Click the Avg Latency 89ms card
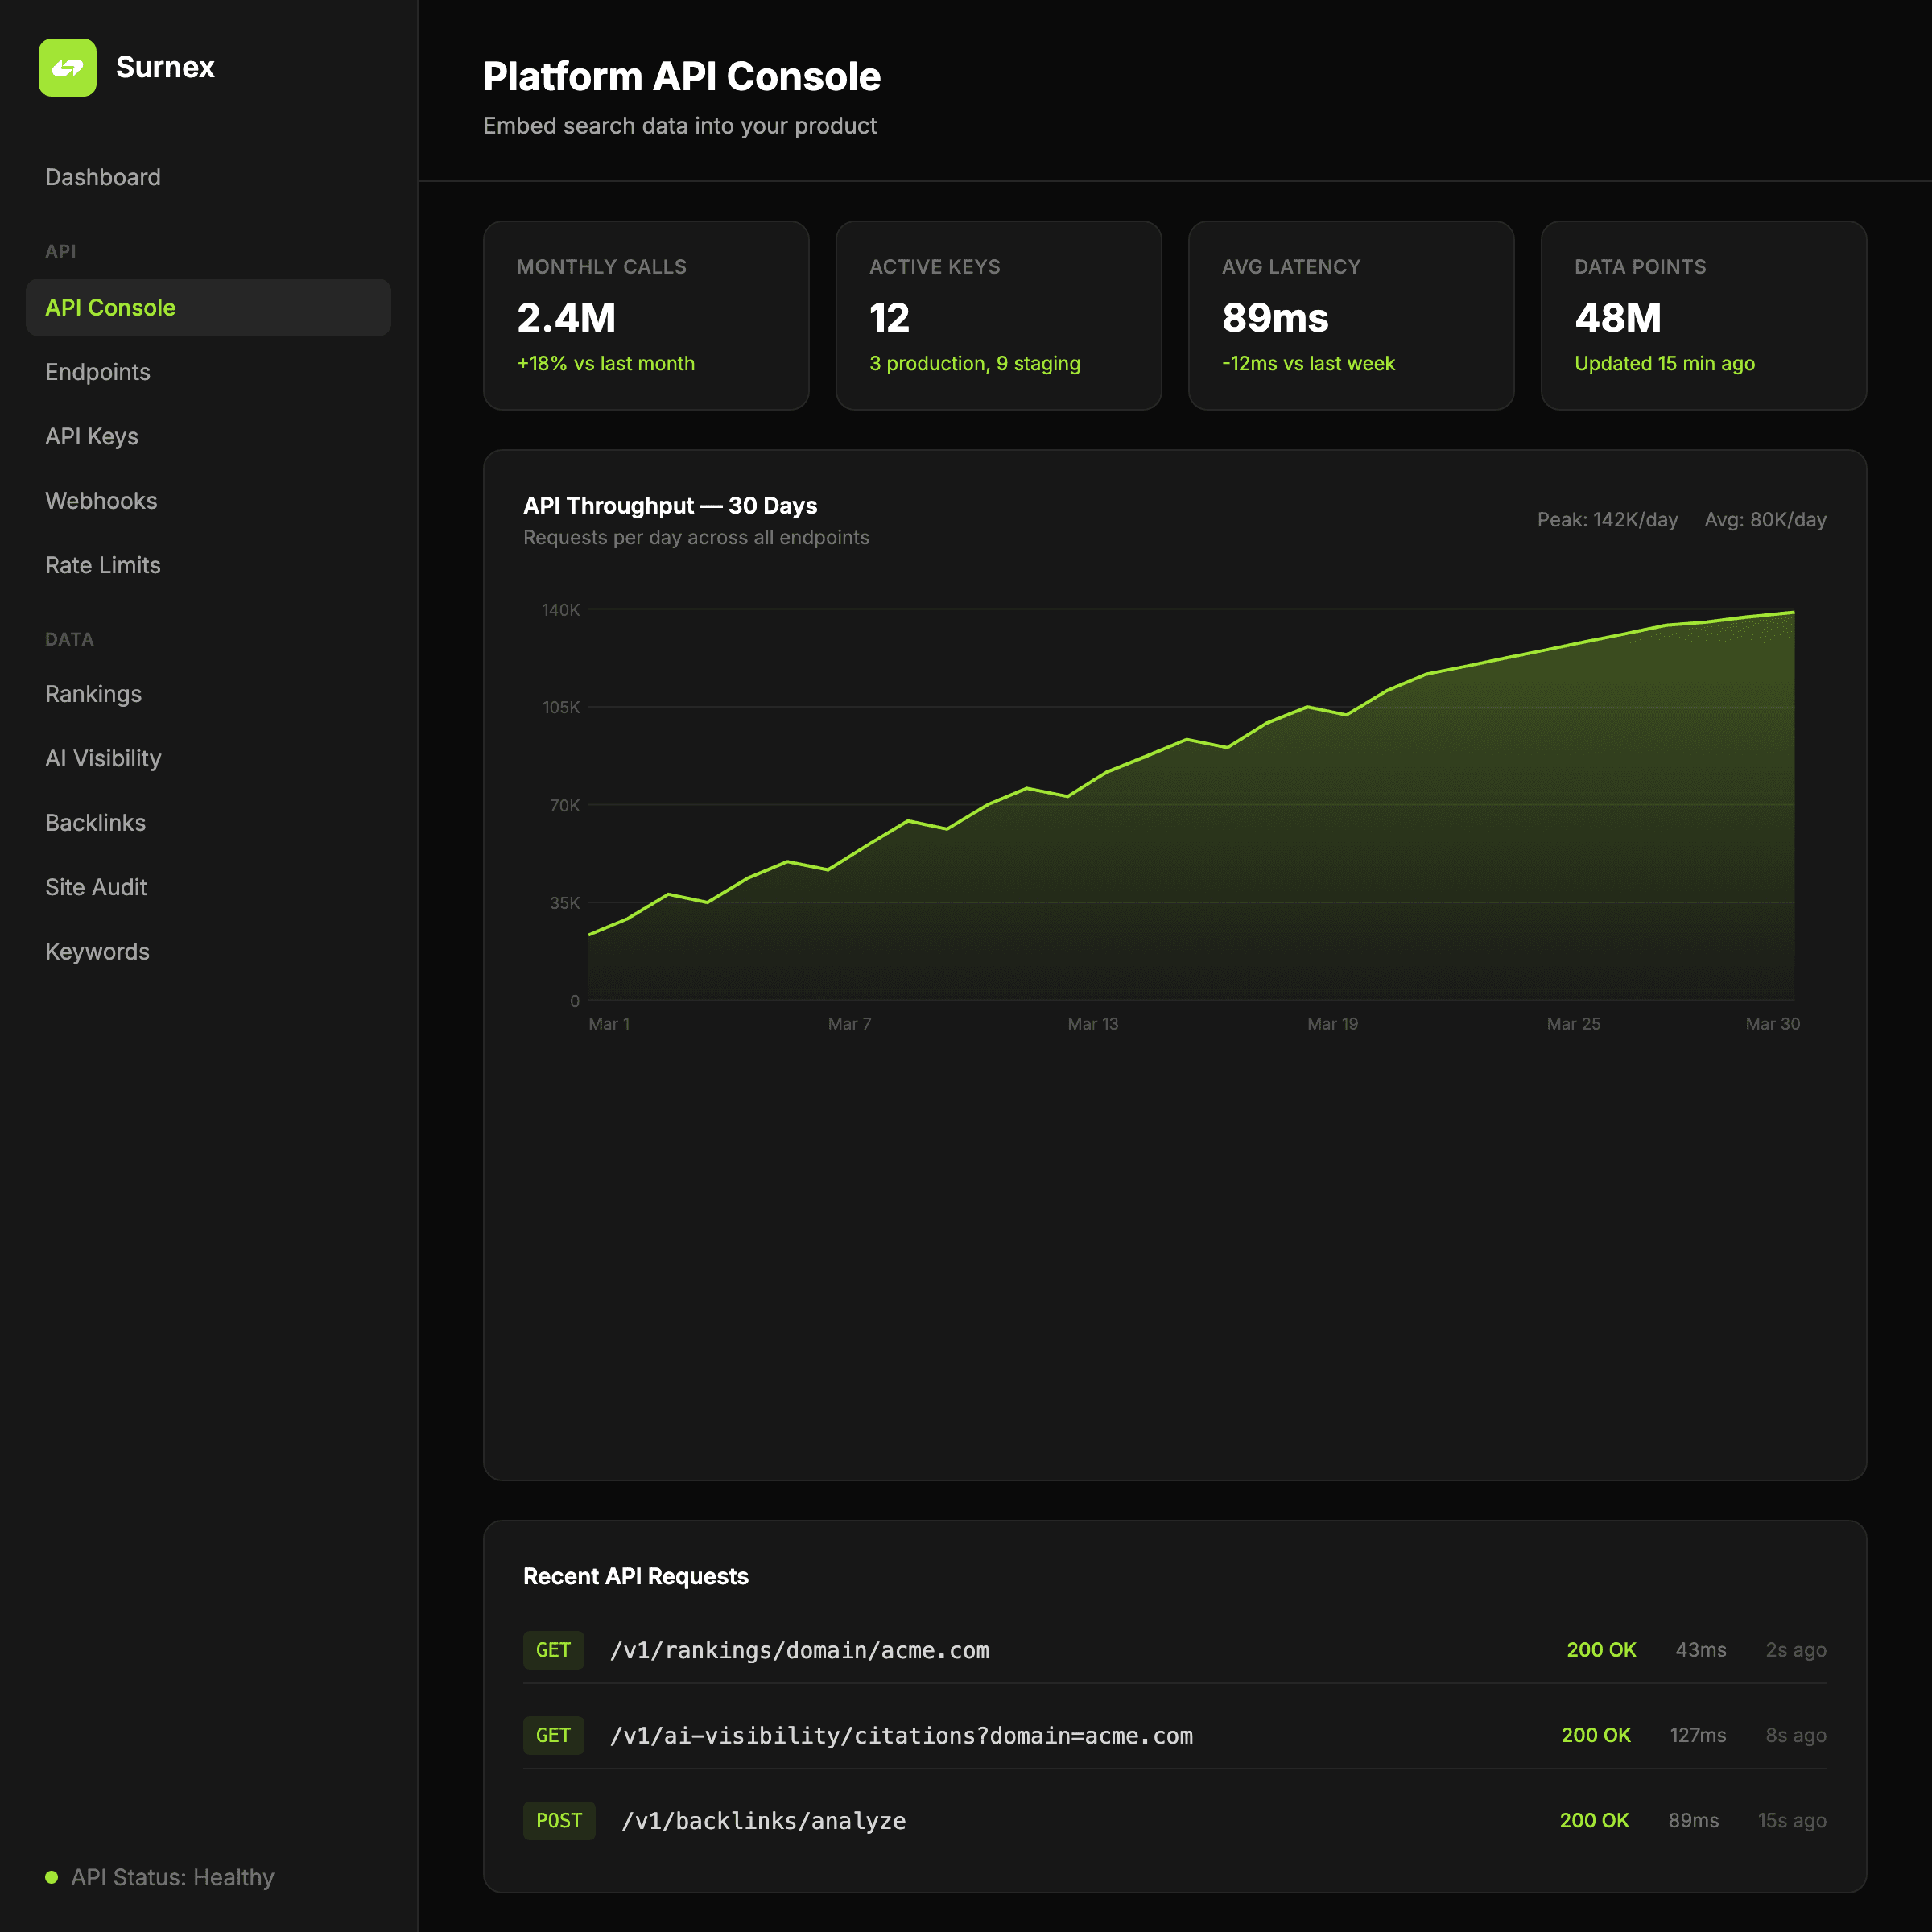Image resolution: width=1932 pixels, height=1932 pixels. 1350,315
